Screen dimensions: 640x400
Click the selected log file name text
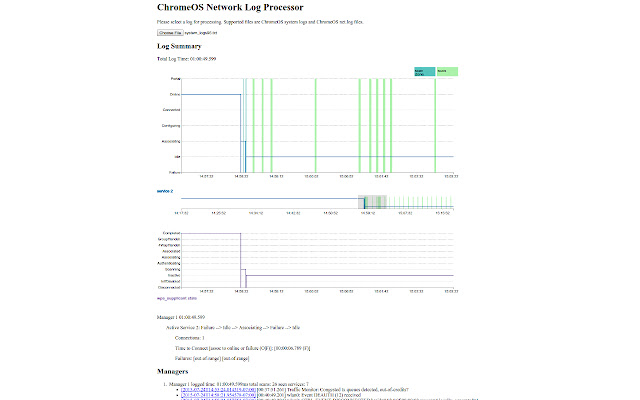pos(201,33)
